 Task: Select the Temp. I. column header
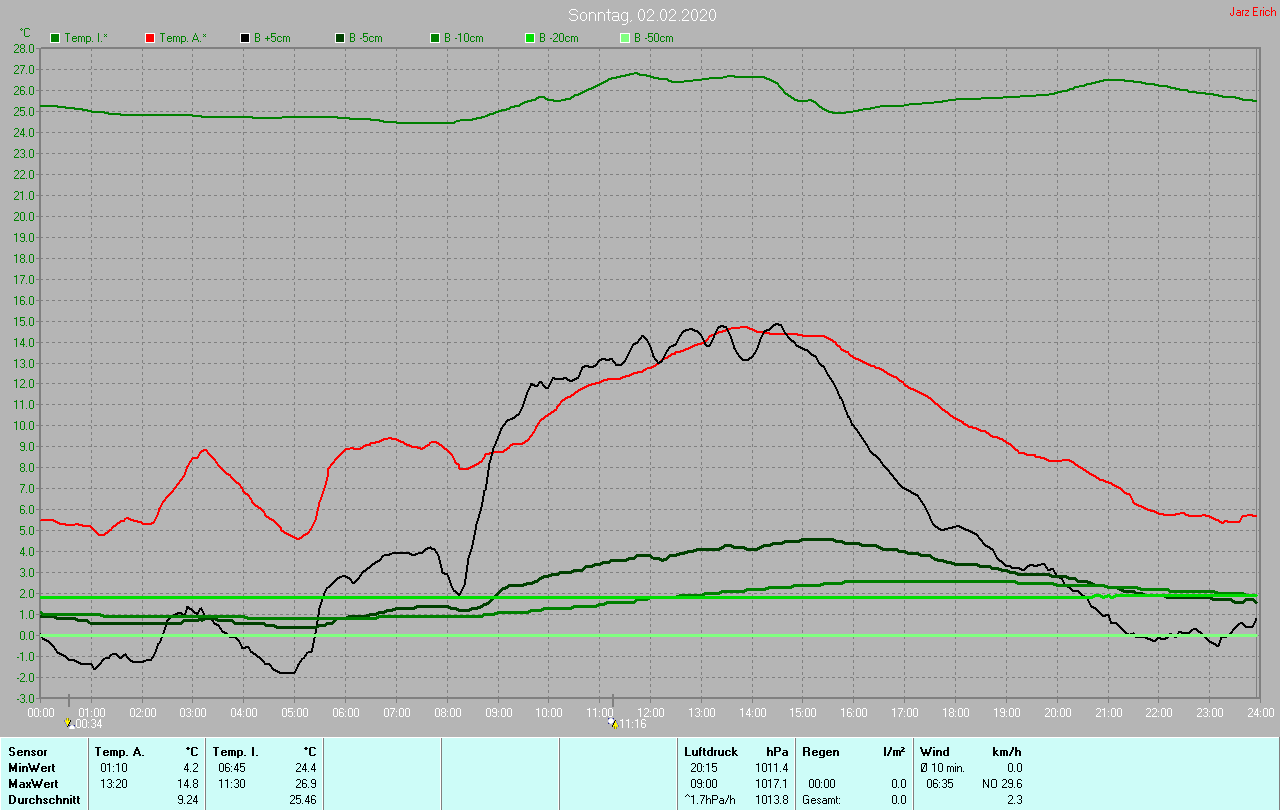pos(235,751)
